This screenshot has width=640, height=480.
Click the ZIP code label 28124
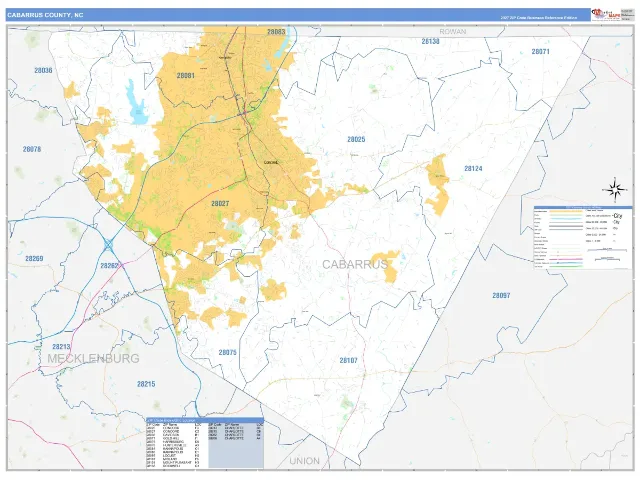(473, 168)
